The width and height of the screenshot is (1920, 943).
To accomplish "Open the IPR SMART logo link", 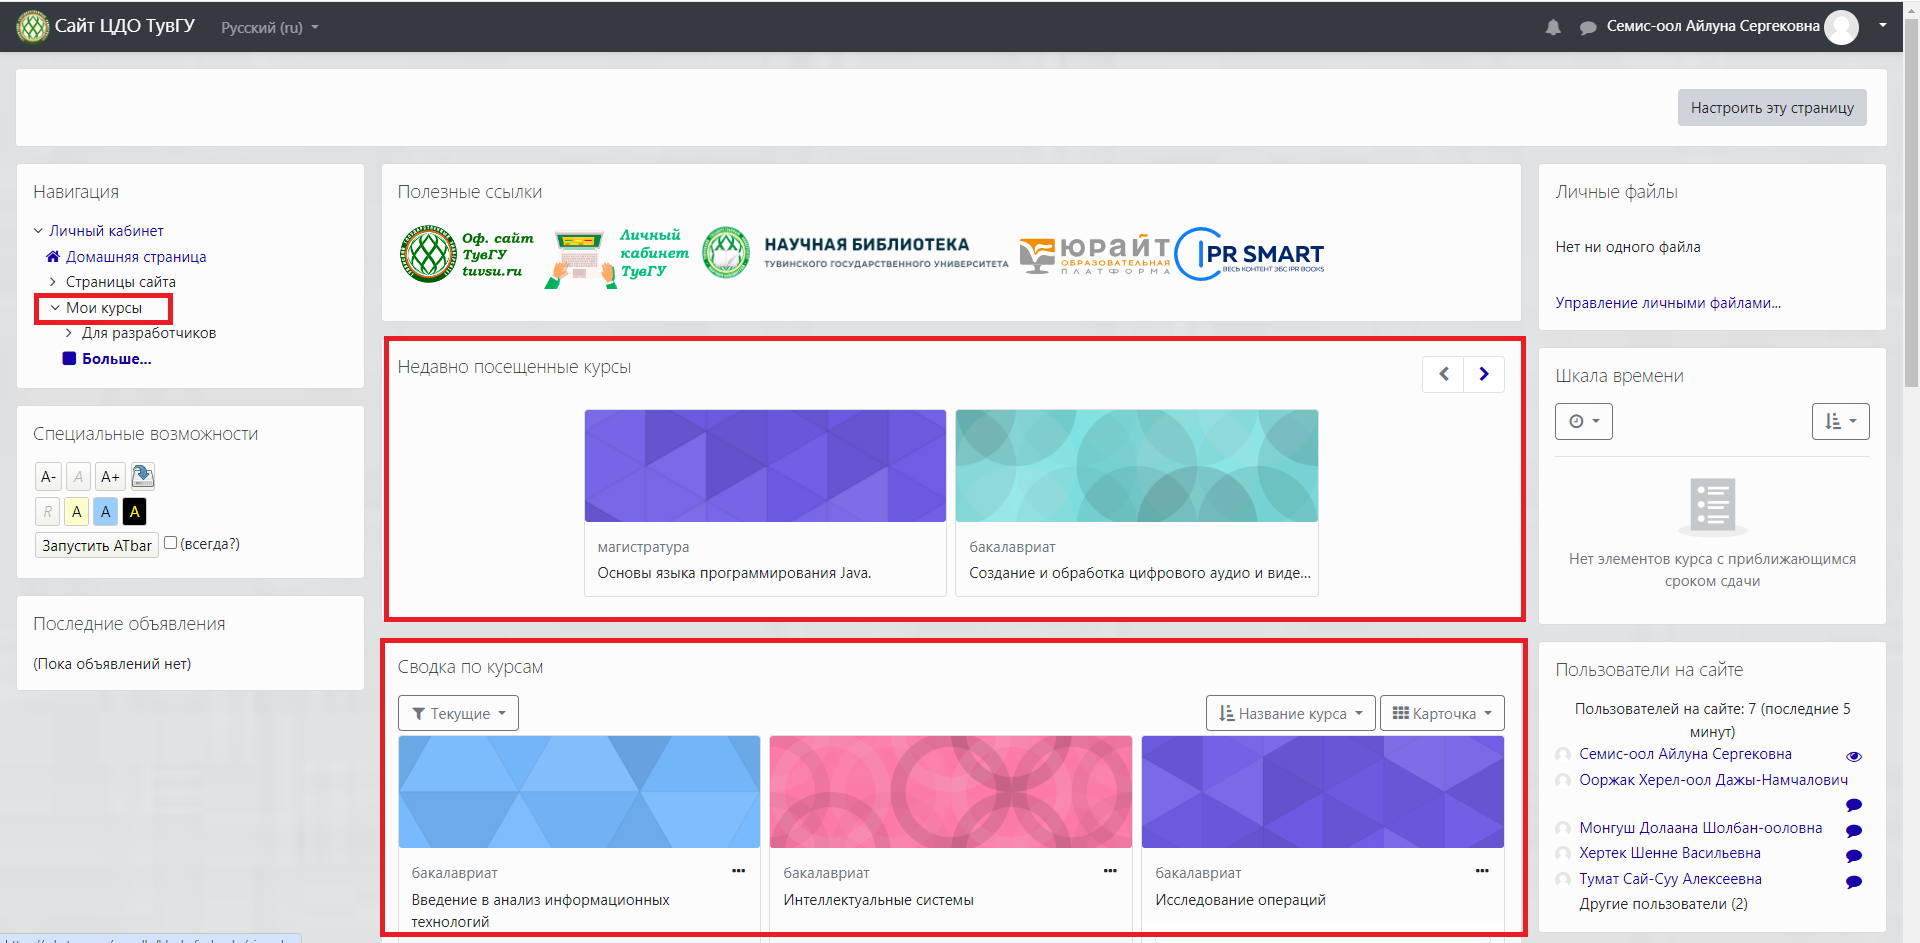I will [x=1250, y=254].
